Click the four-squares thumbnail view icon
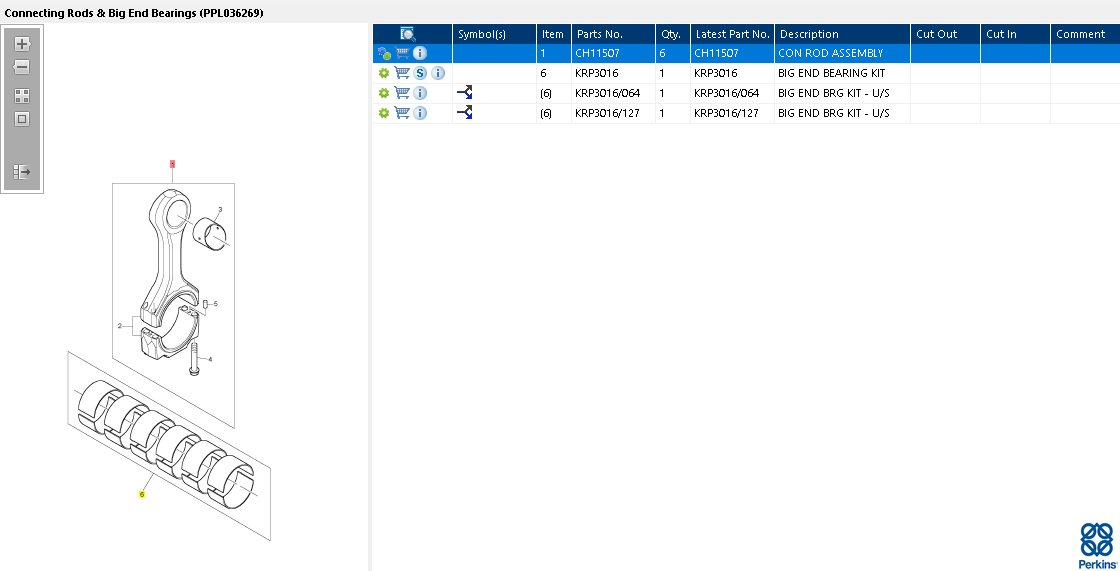Viewport: 1120px width, 571px height. (22, 96)
